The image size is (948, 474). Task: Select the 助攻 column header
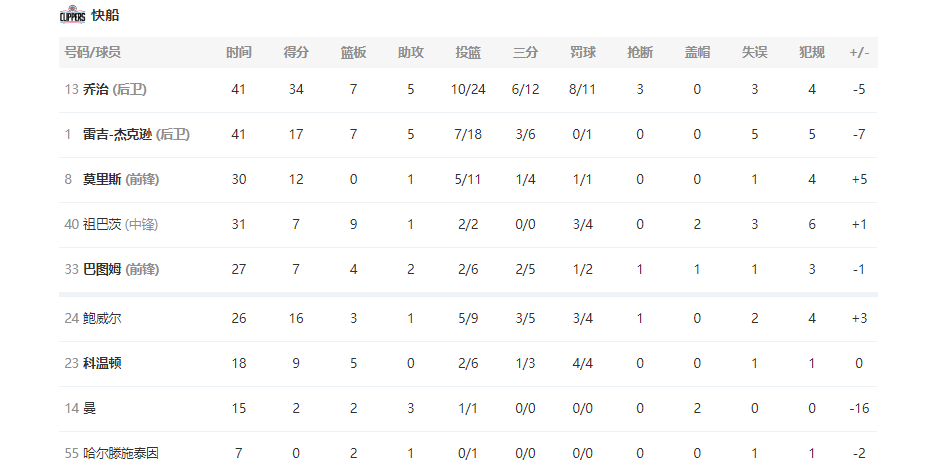pos(411,53)
